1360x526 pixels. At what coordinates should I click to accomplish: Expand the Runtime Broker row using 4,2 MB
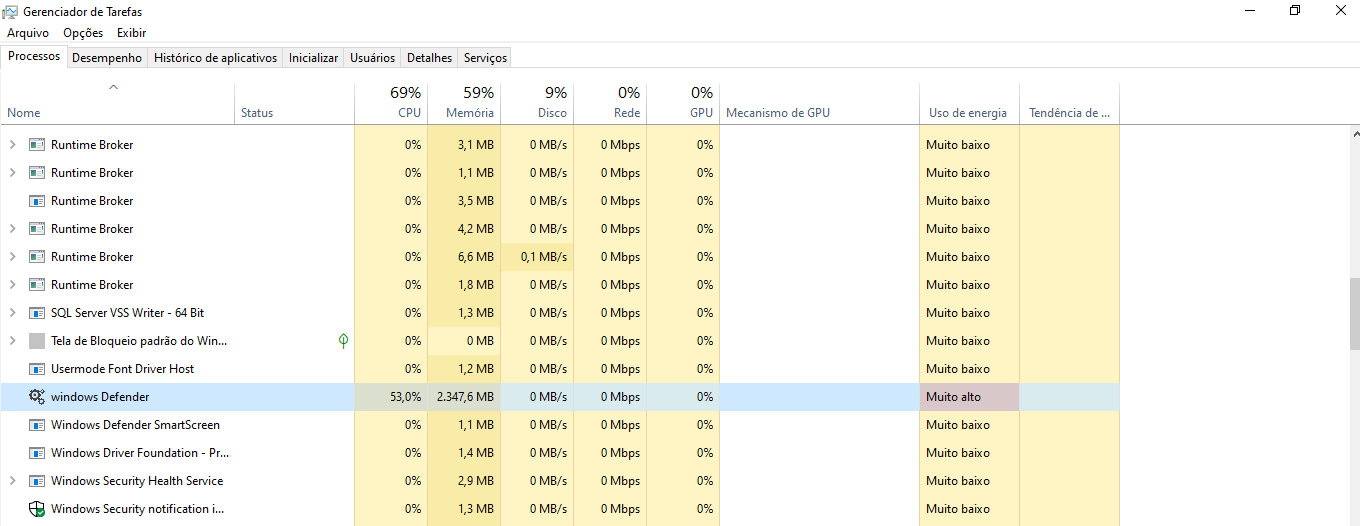(12, 229)
